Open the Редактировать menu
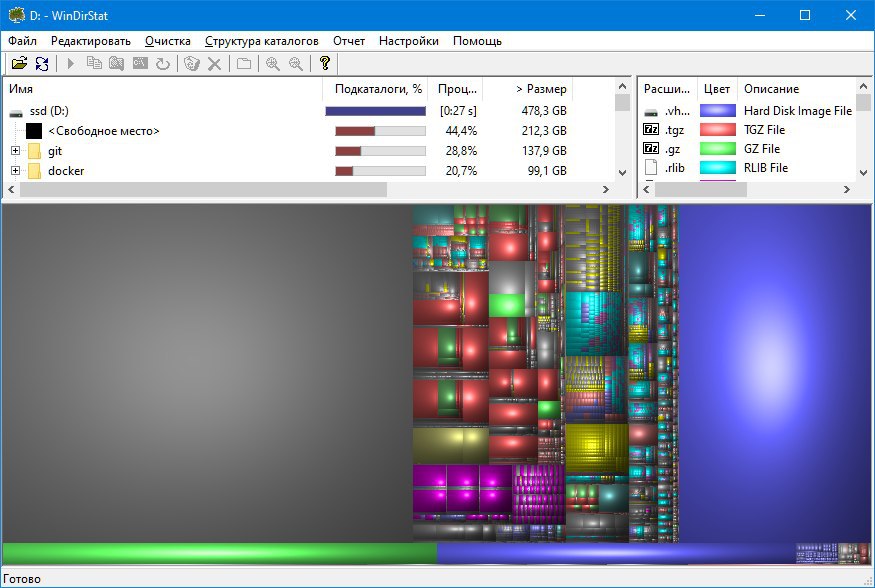 90,41
